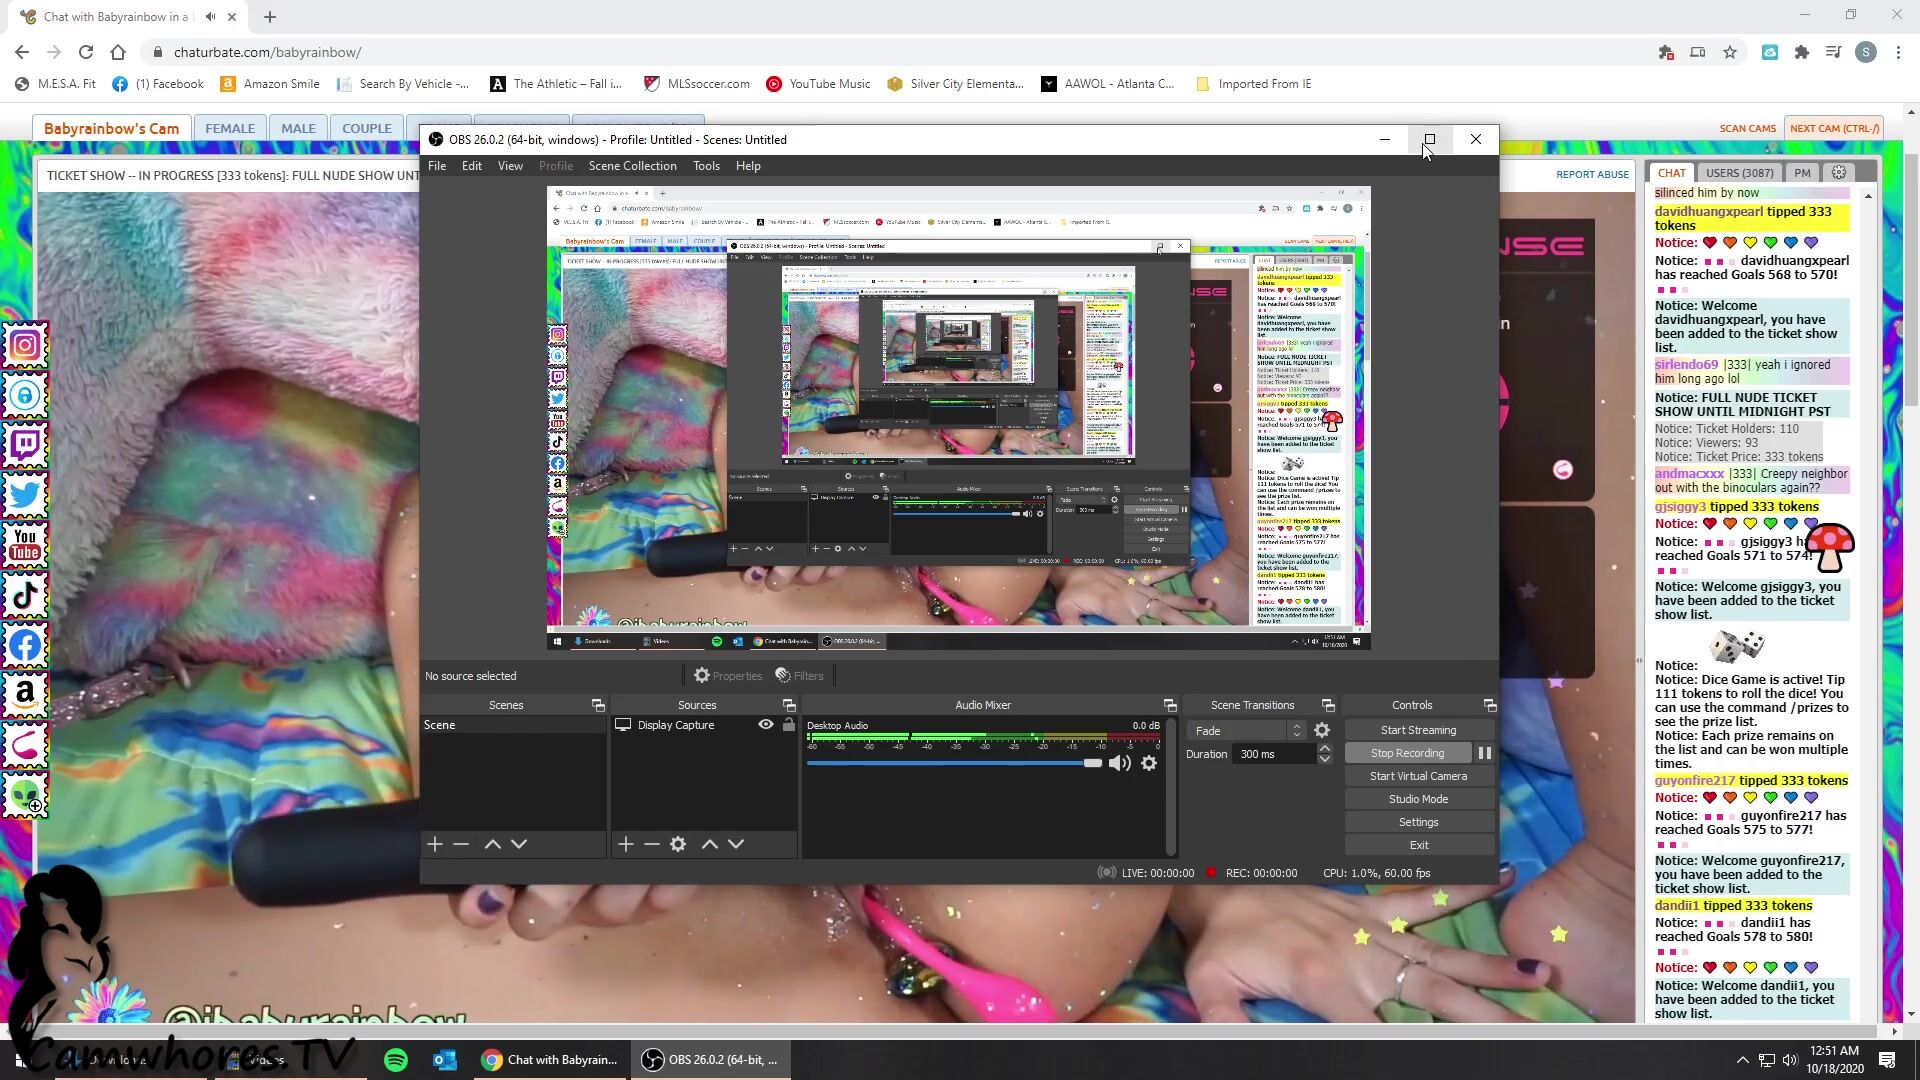Viewport: 1920px width, 1080px height.
Task: Open the OBS File menu
Action: coord(437,166)
